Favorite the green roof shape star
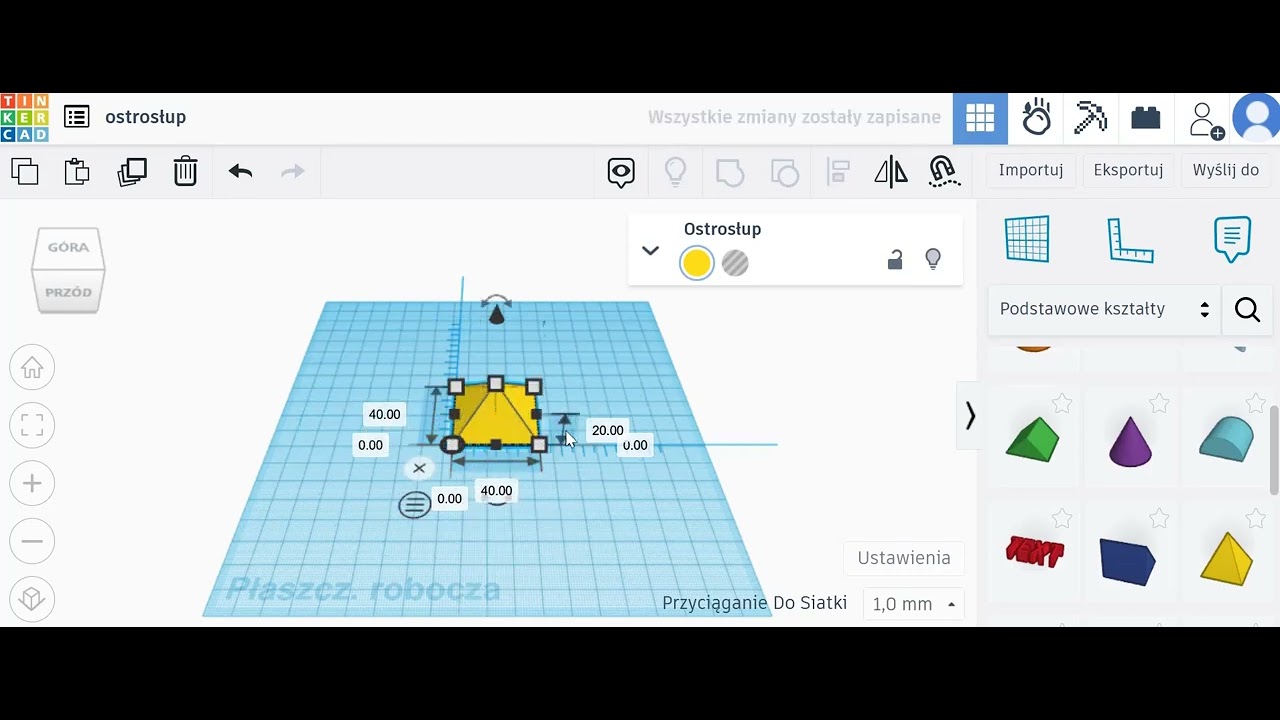 [x=1062, y=404]
